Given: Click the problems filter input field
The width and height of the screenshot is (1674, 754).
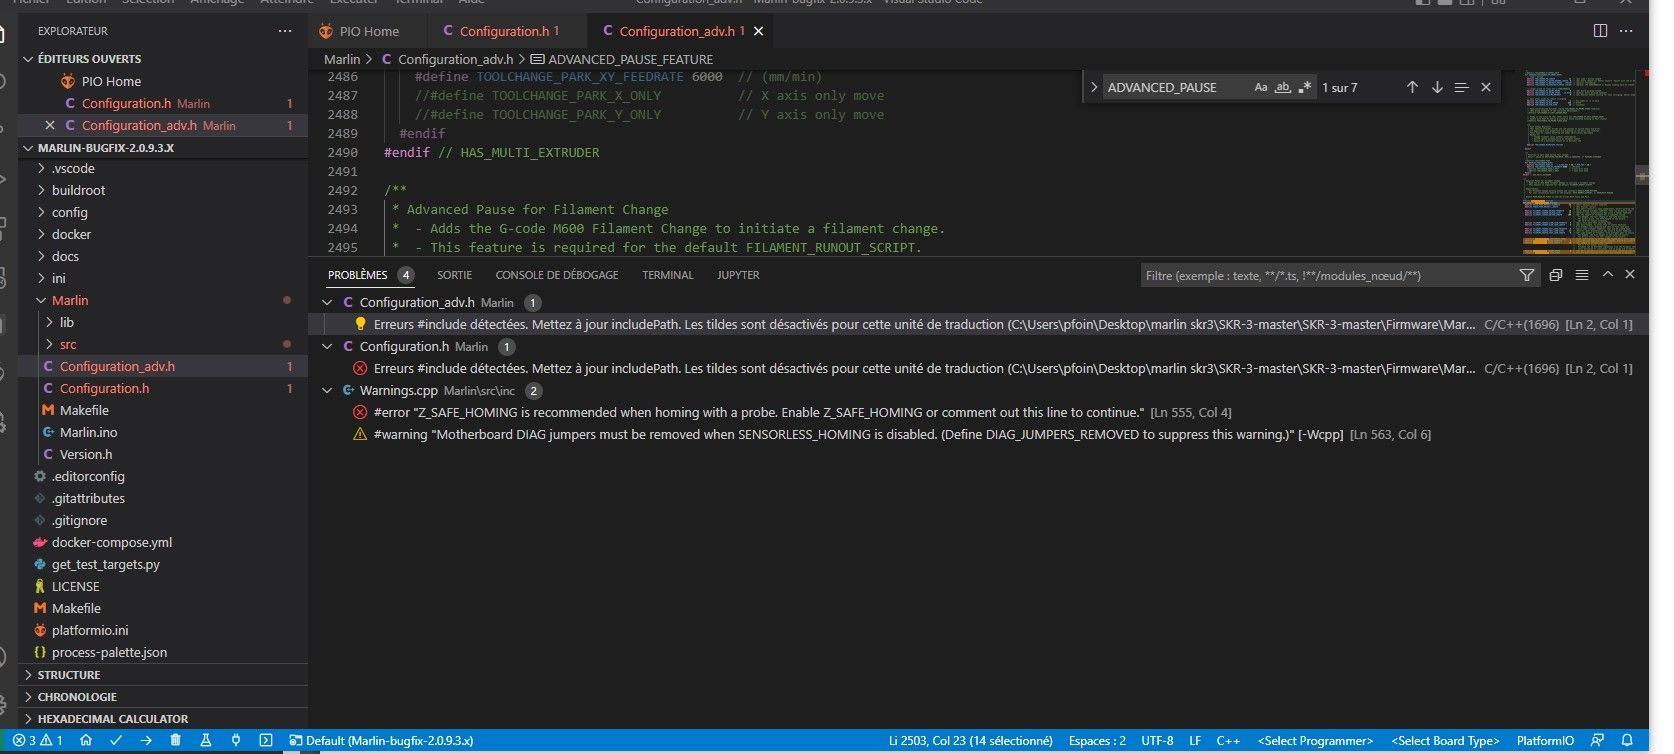Looking at the screenshot, I should point(1328,275).
